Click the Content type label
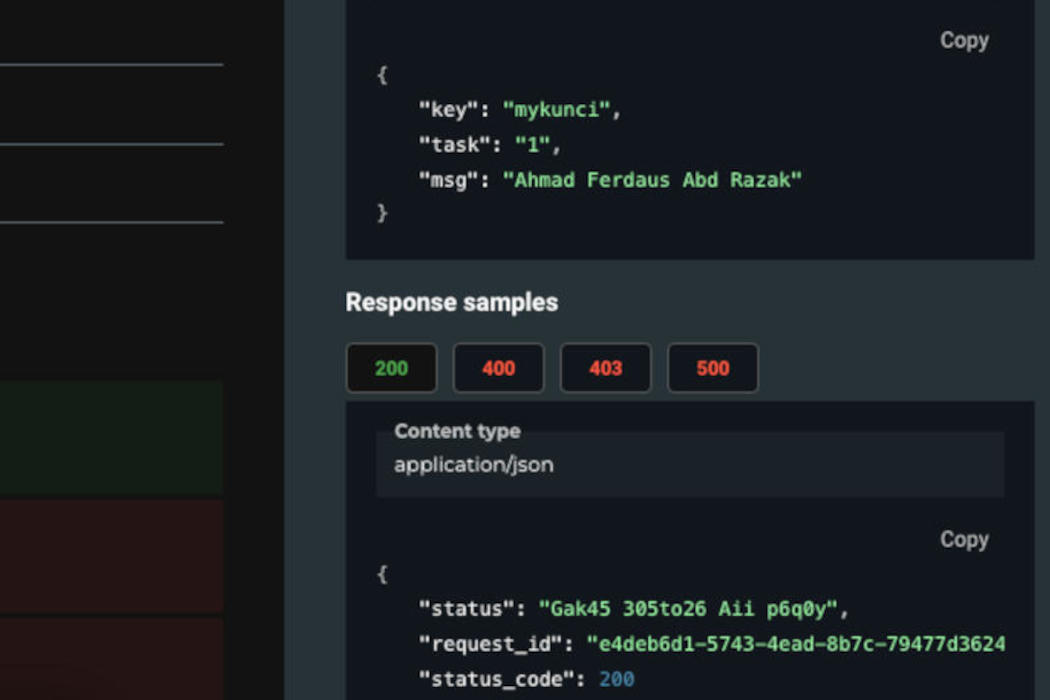Viewport: 1050px width, 700px height. [457, 431]
